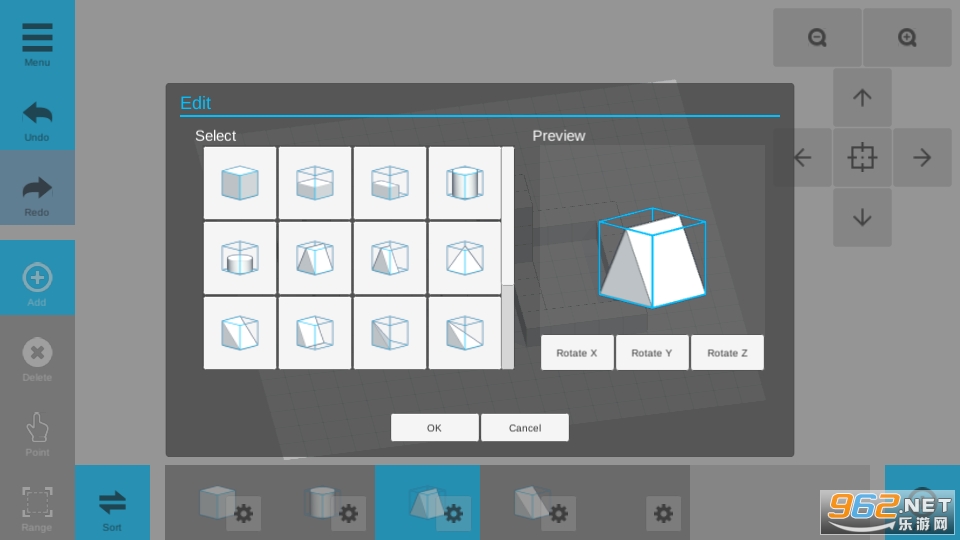Zoom out with the minus magnifier

[x=817, y=38]
